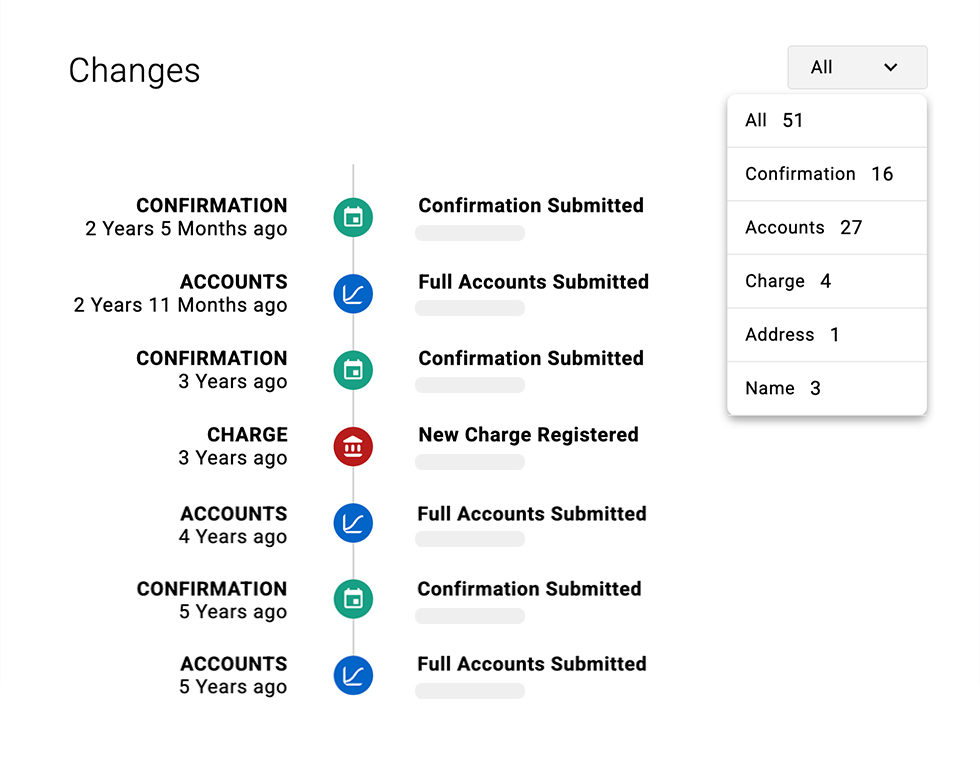Click the green calendar icon for Confirmation 5 Years ago
980x775 pixels.
point(353,599)
